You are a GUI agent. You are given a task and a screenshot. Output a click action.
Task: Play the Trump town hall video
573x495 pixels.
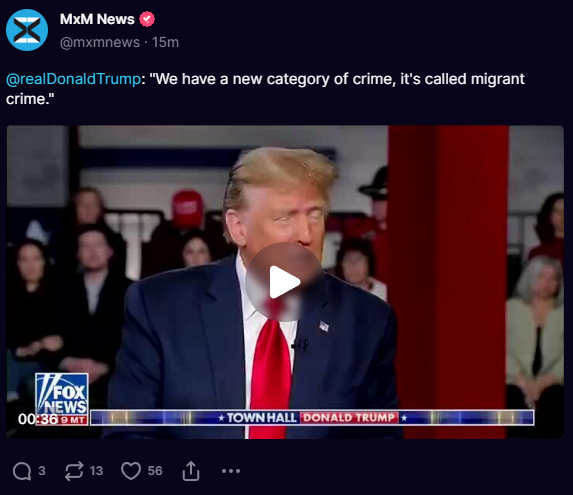click(x=285, y=282)
